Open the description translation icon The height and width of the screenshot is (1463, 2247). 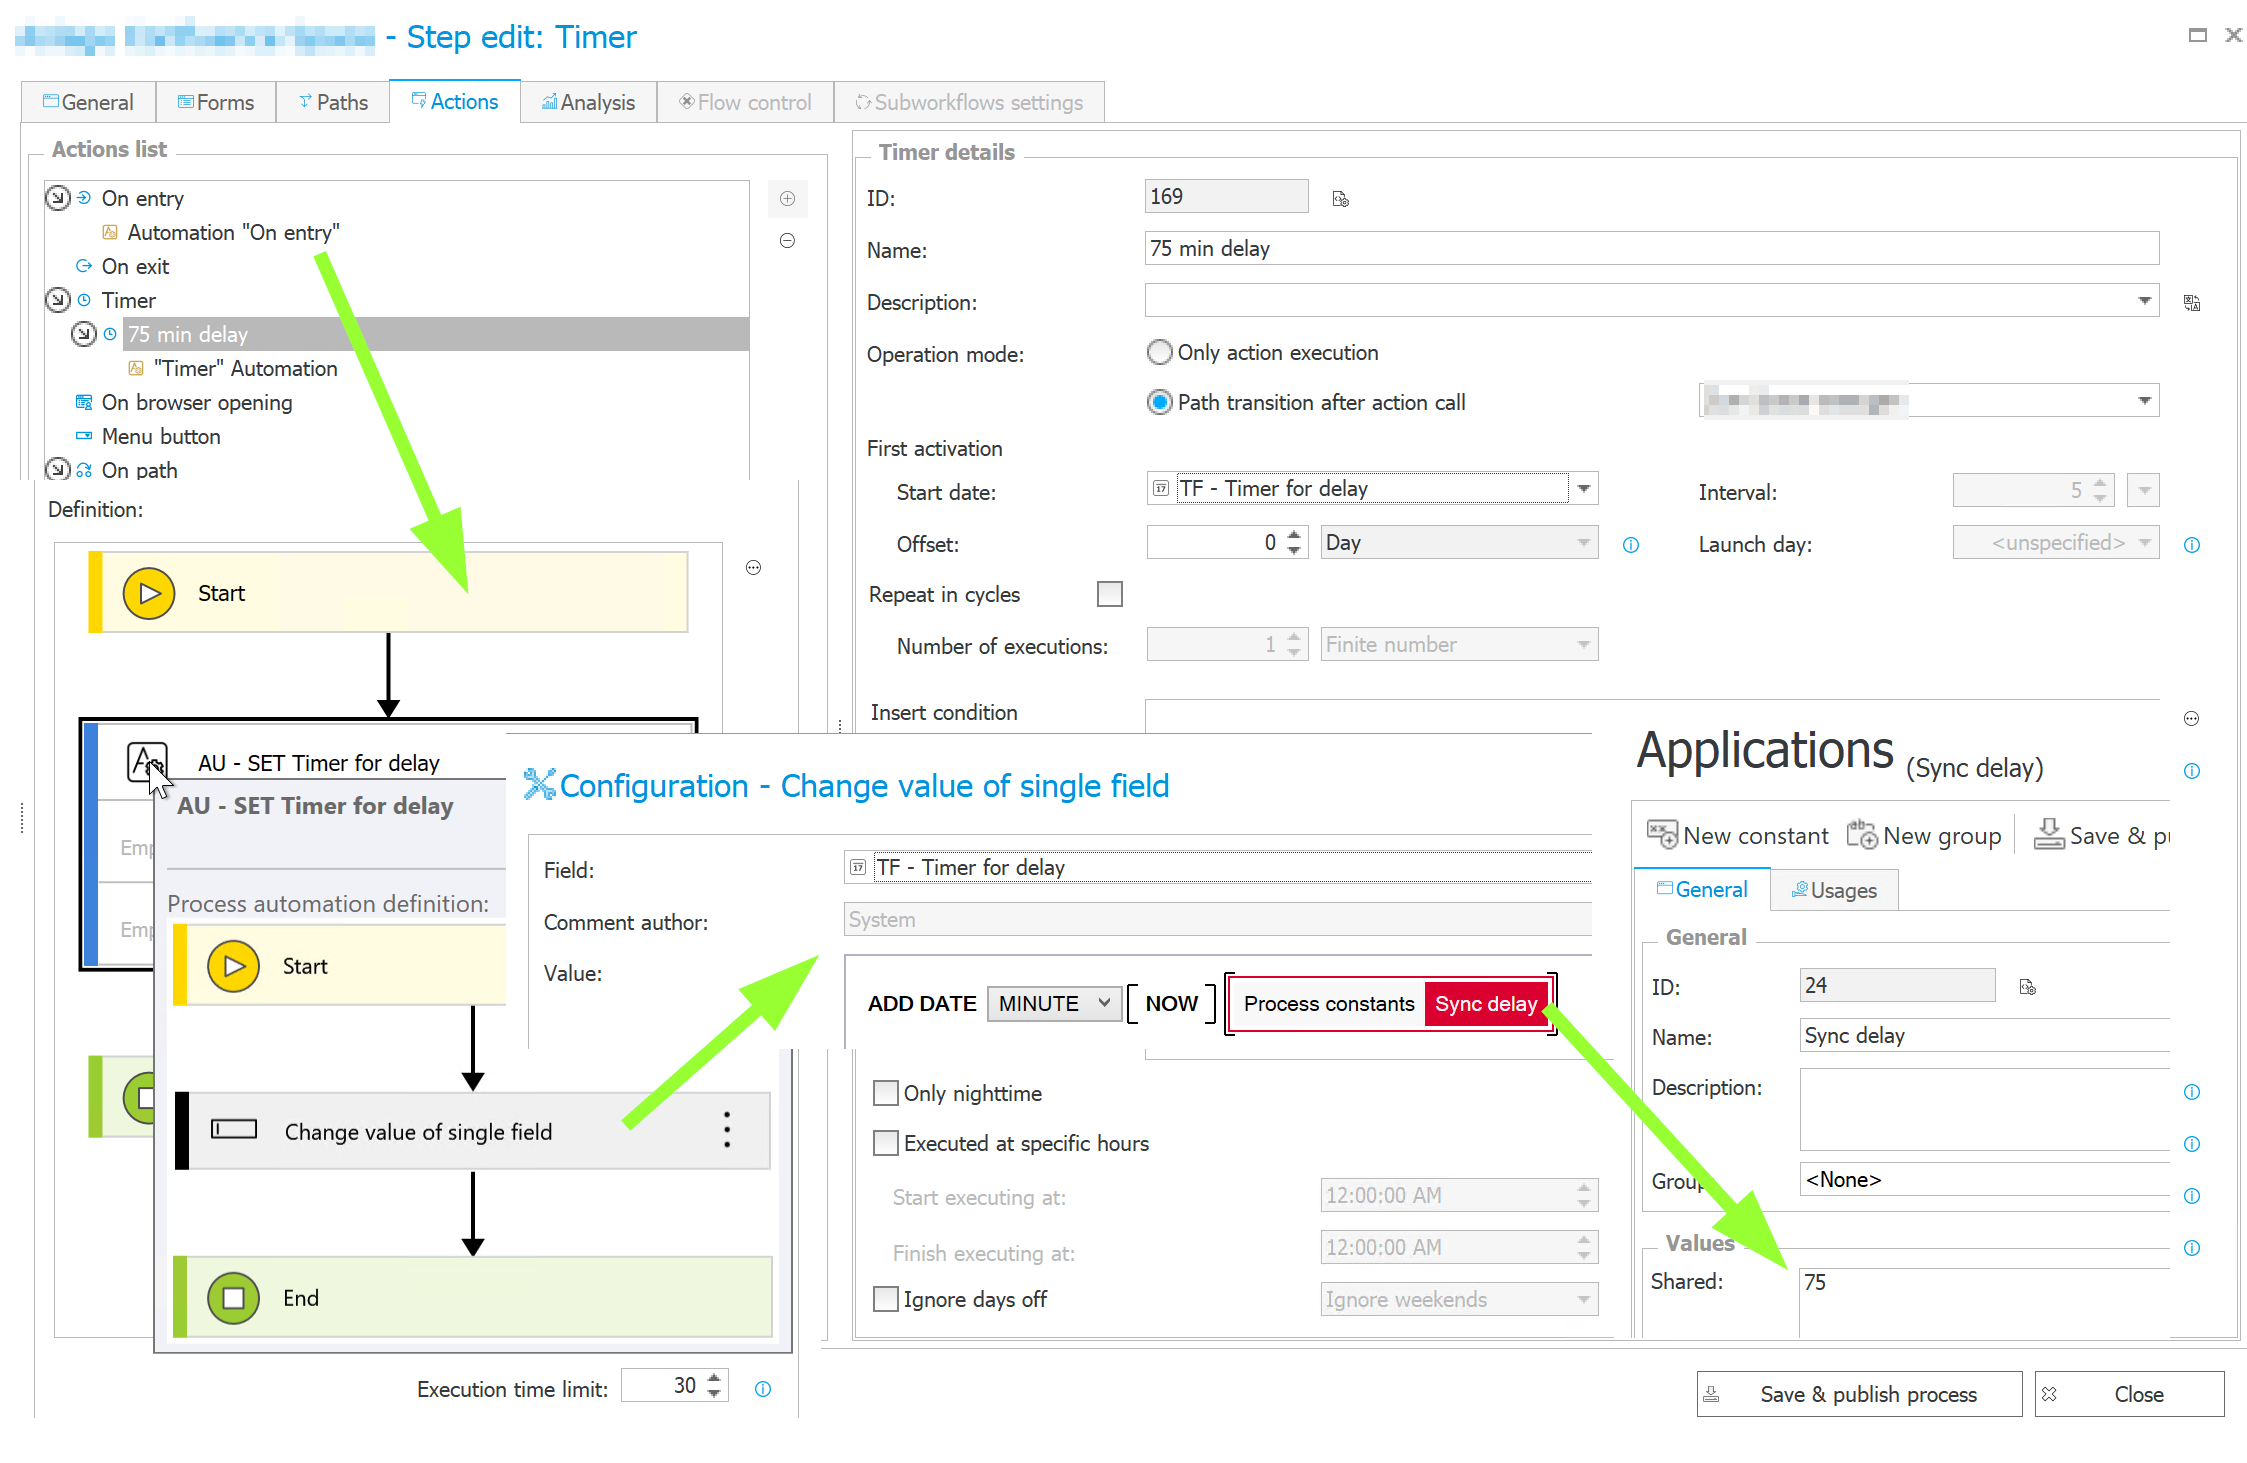tap(2191, 303)
